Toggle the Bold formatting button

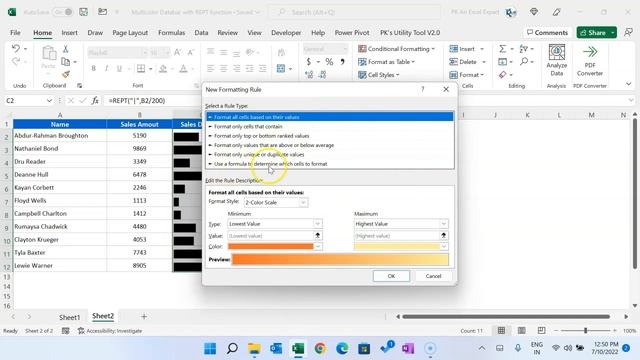93,69
